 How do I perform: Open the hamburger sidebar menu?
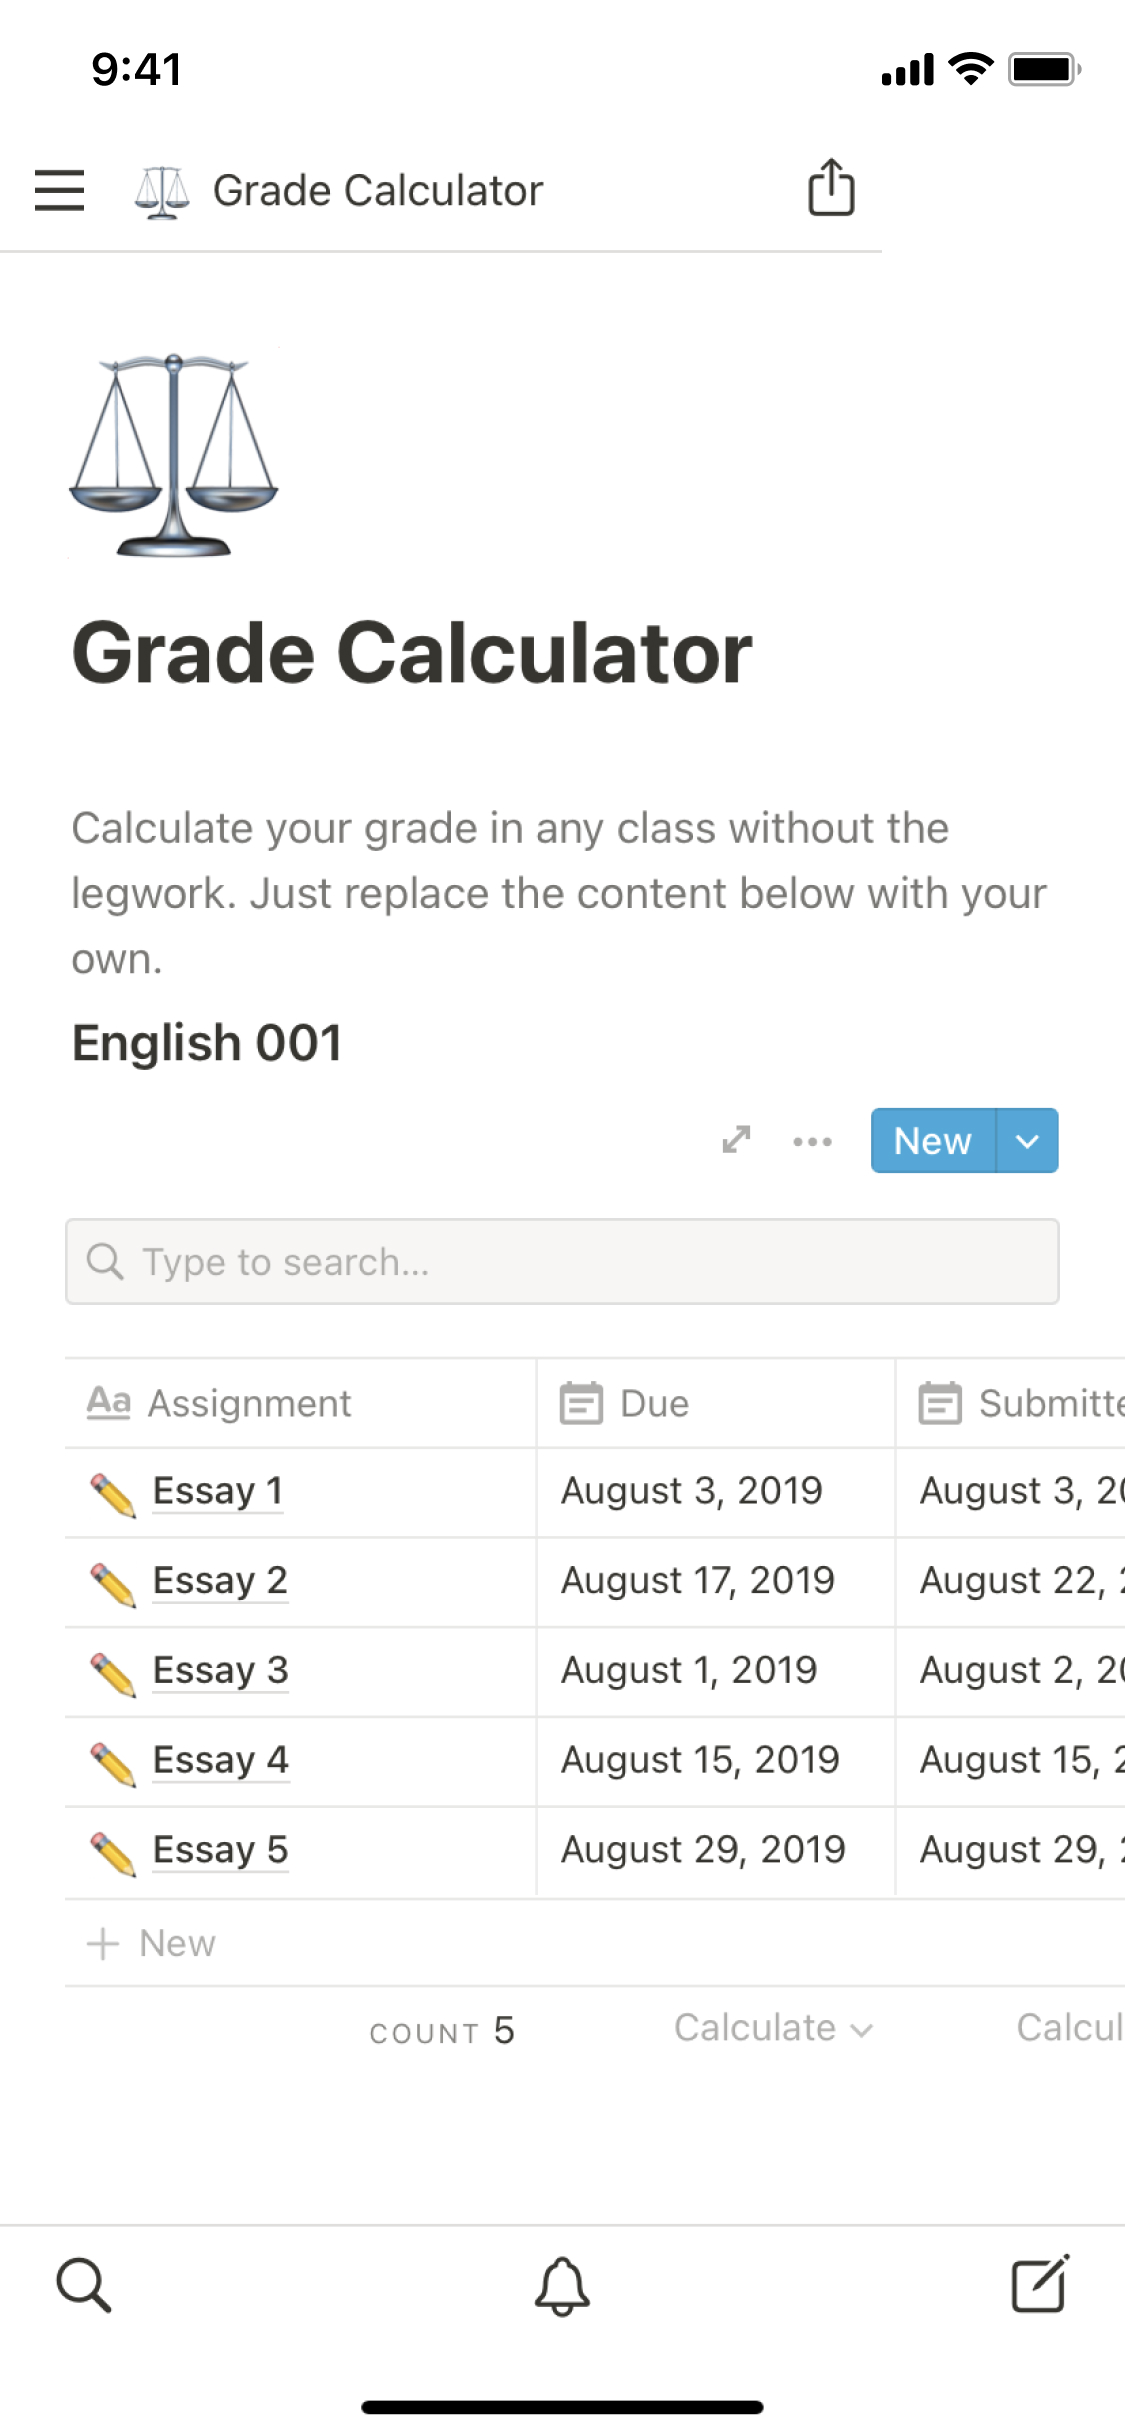click(59, 190)
